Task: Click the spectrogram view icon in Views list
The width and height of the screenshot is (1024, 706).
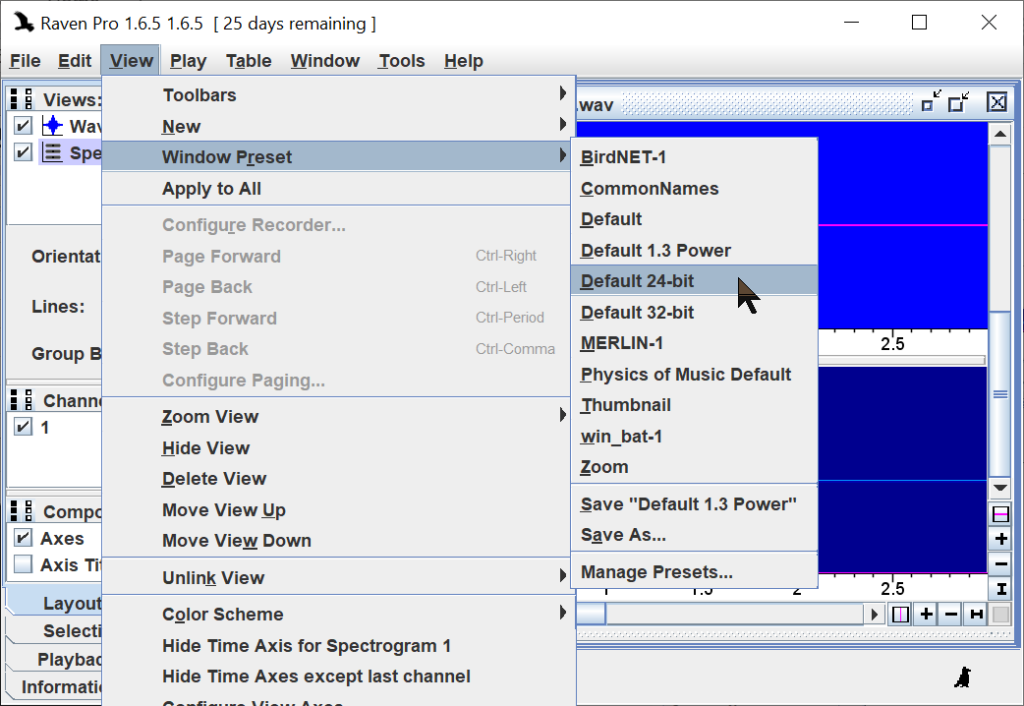Action: click(x=52, y=153)
